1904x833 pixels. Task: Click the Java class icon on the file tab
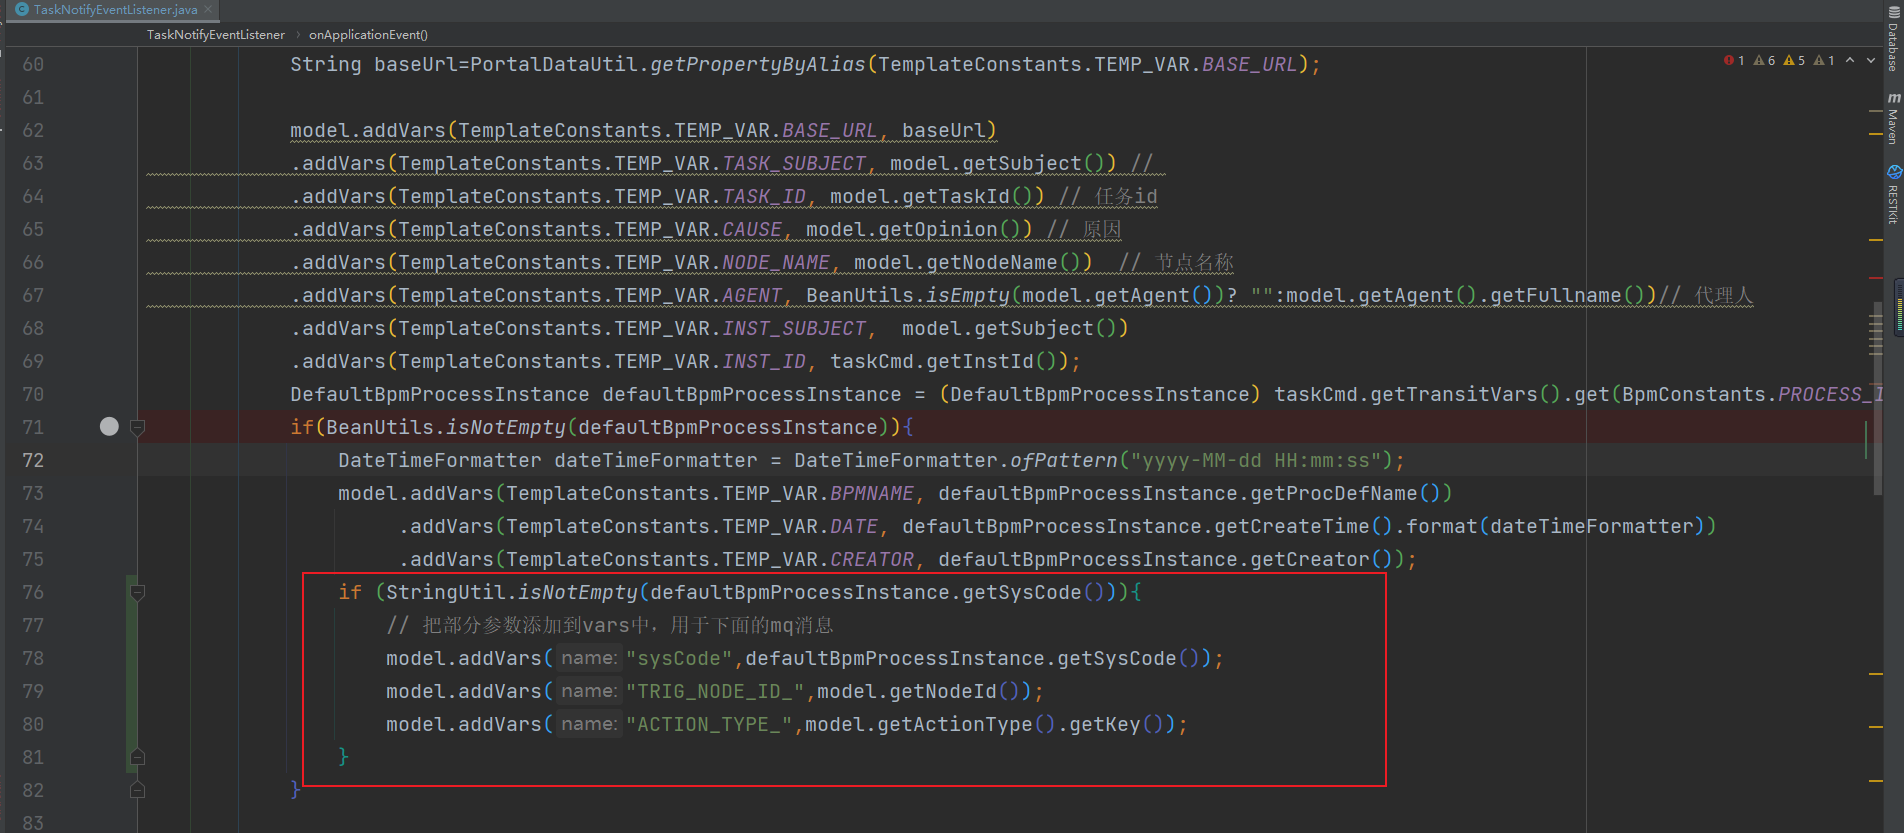tap(22, 10)
